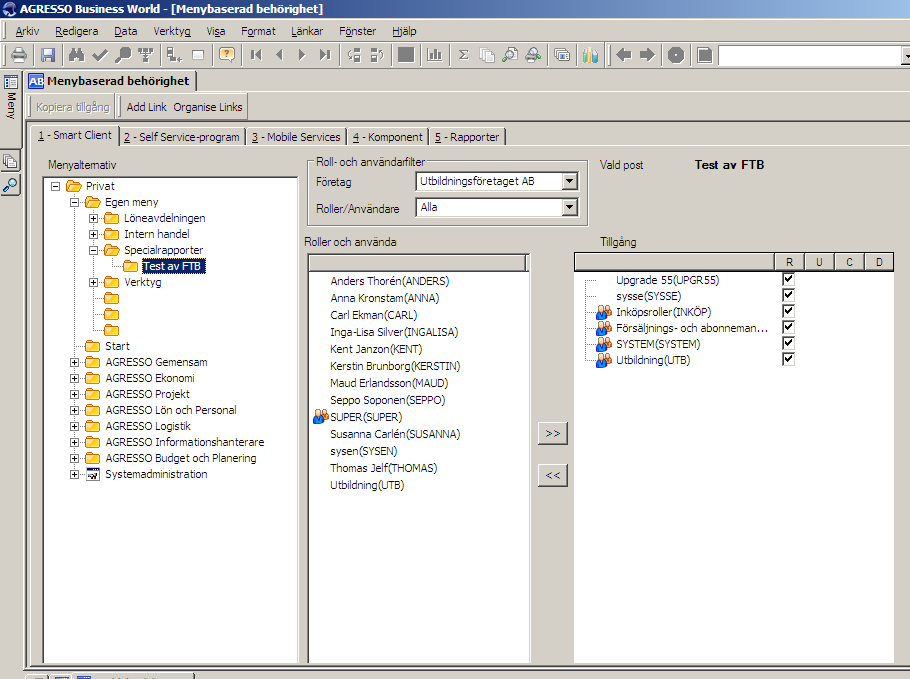Click the solid black square toolbar icon

406,55
